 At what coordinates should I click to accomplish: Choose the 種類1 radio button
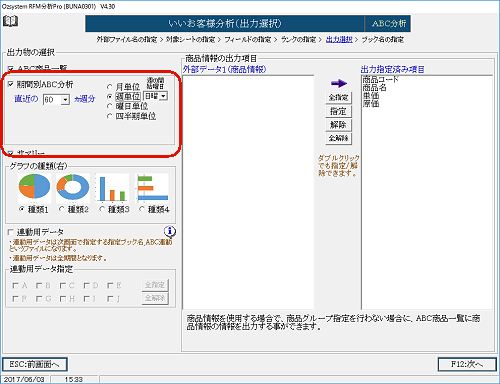22,209
